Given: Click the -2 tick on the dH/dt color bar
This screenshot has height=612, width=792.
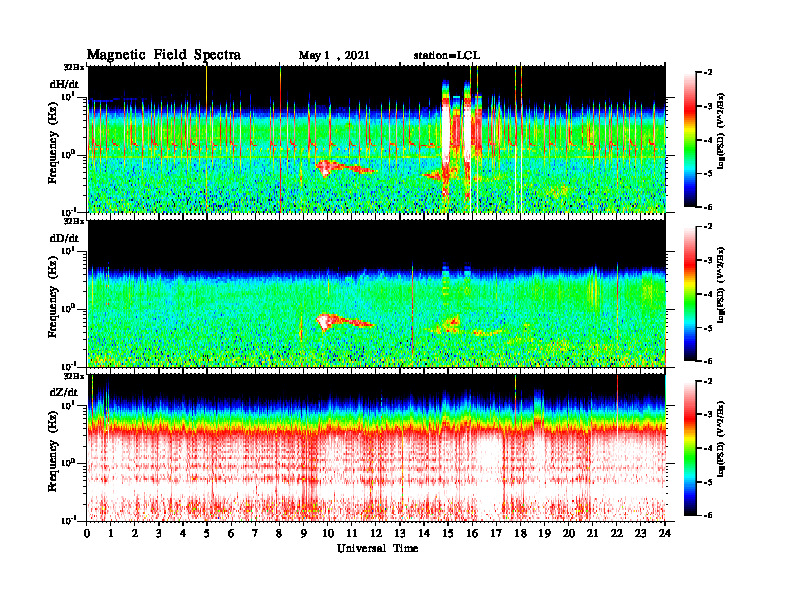Looking at the screenshot, I should click(x=708, y=73).
